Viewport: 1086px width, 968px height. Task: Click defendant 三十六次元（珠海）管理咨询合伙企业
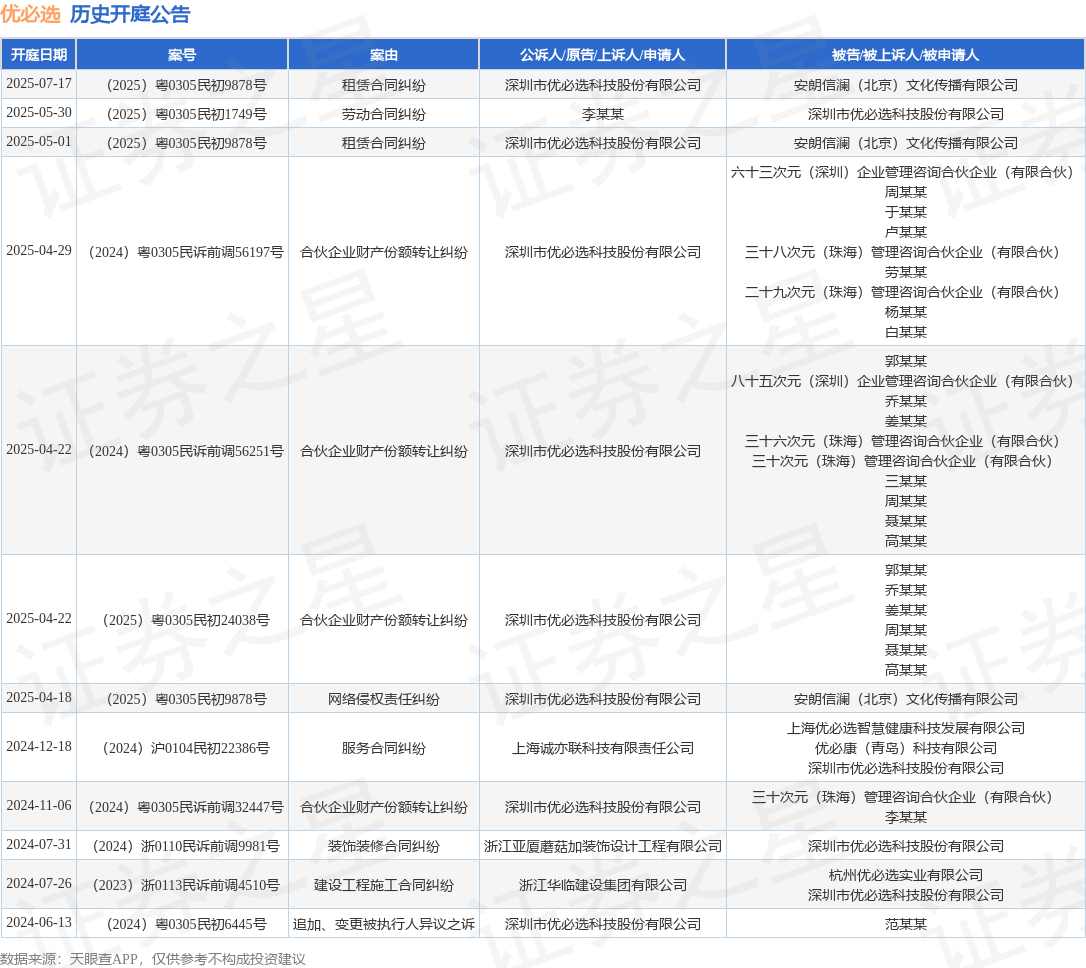click(902, 441)
